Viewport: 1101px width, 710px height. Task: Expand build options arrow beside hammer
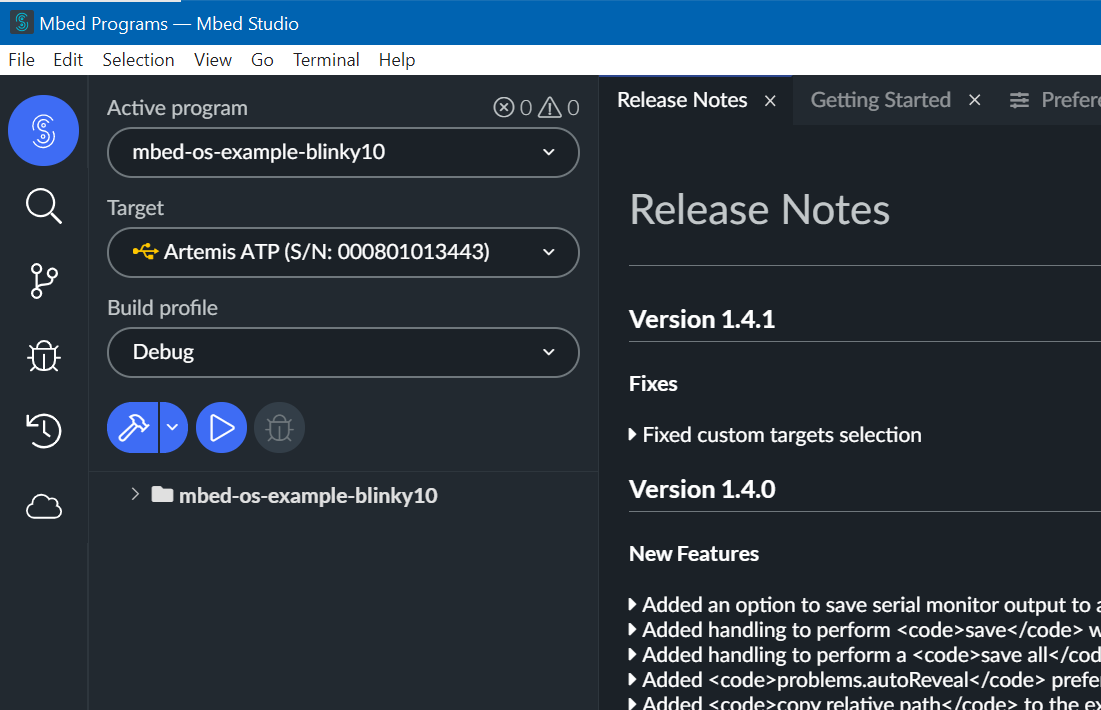tap(173, 428)
